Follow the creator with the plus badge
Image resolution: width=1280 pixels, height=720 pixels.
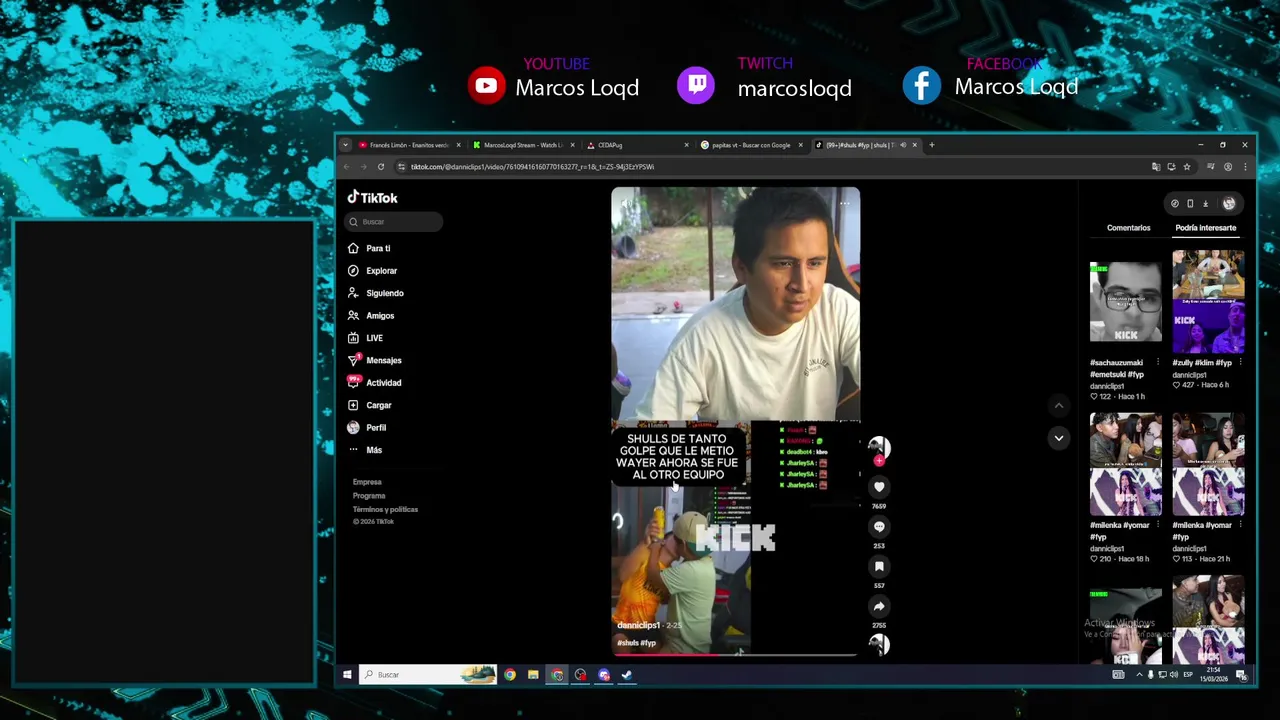pyautogui.click(x=879, y=461)
